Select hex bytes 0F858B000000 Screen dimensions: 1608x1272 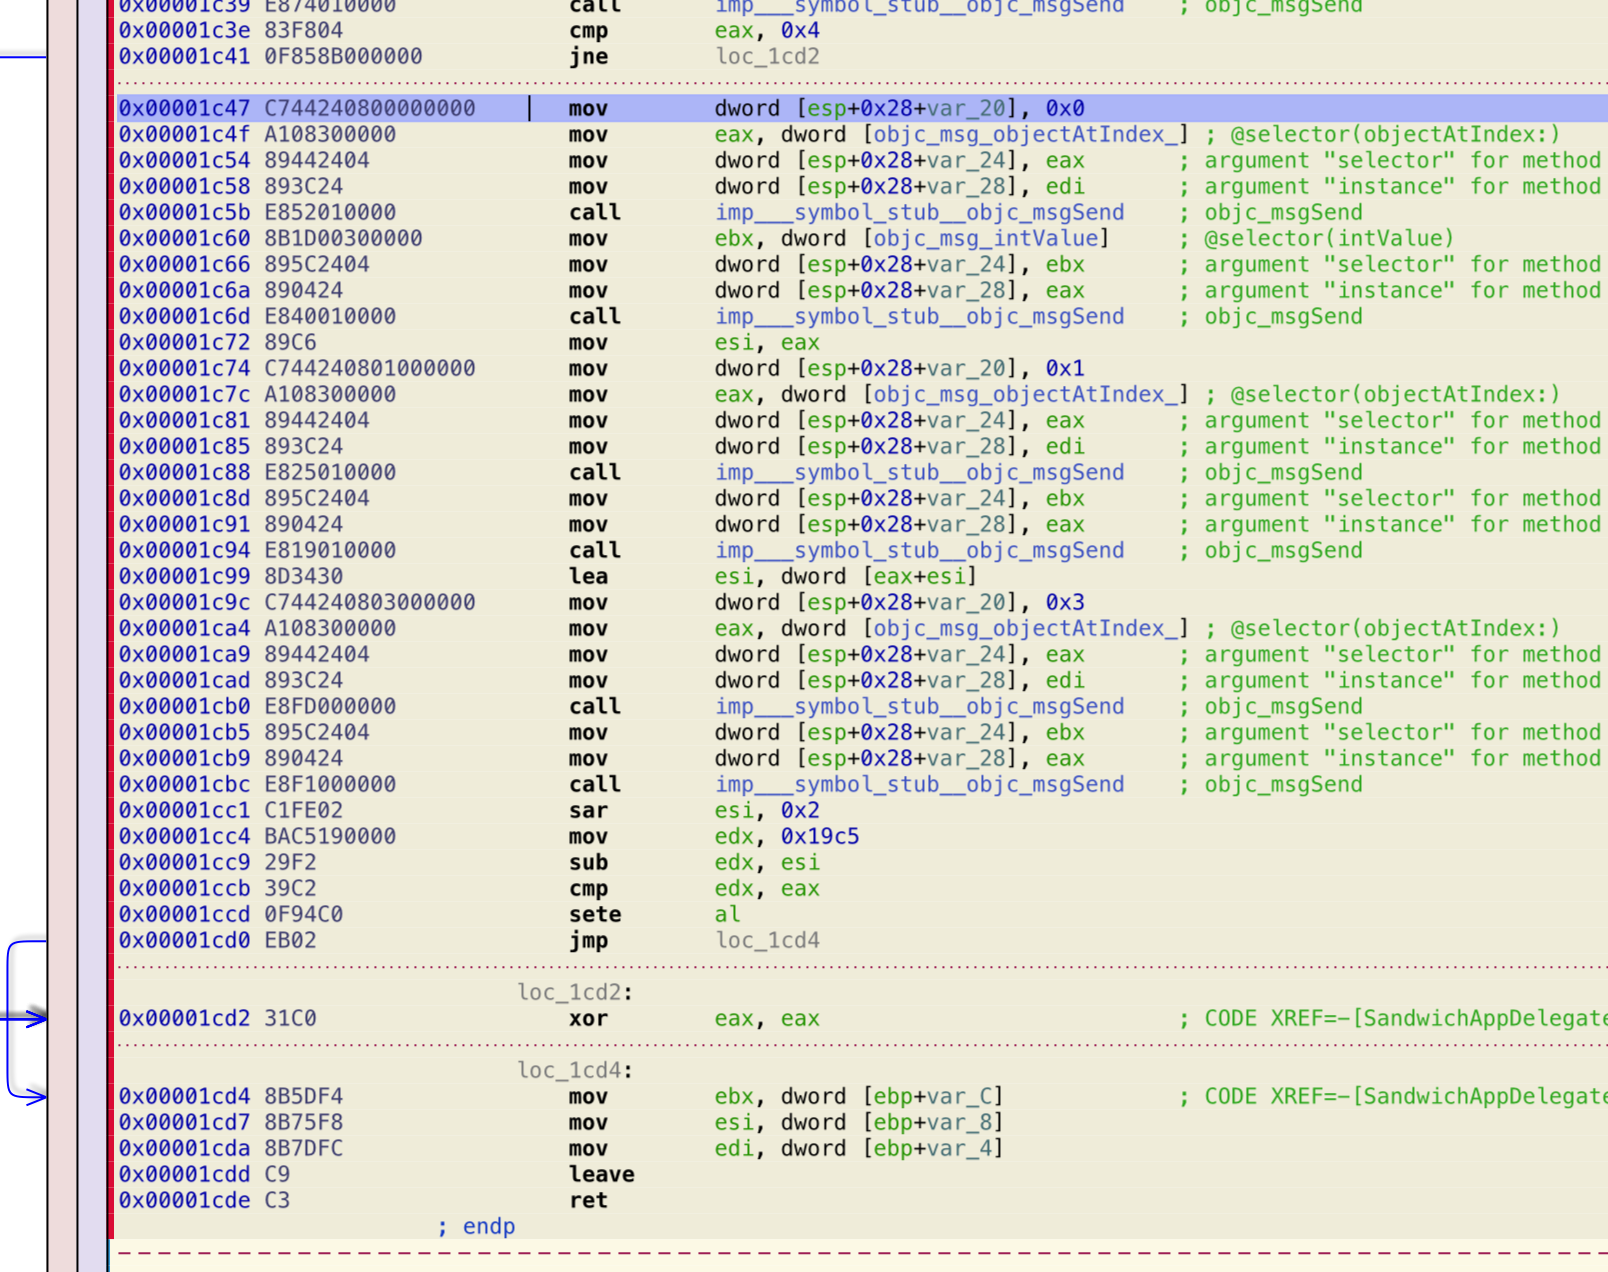coord(343,56)
